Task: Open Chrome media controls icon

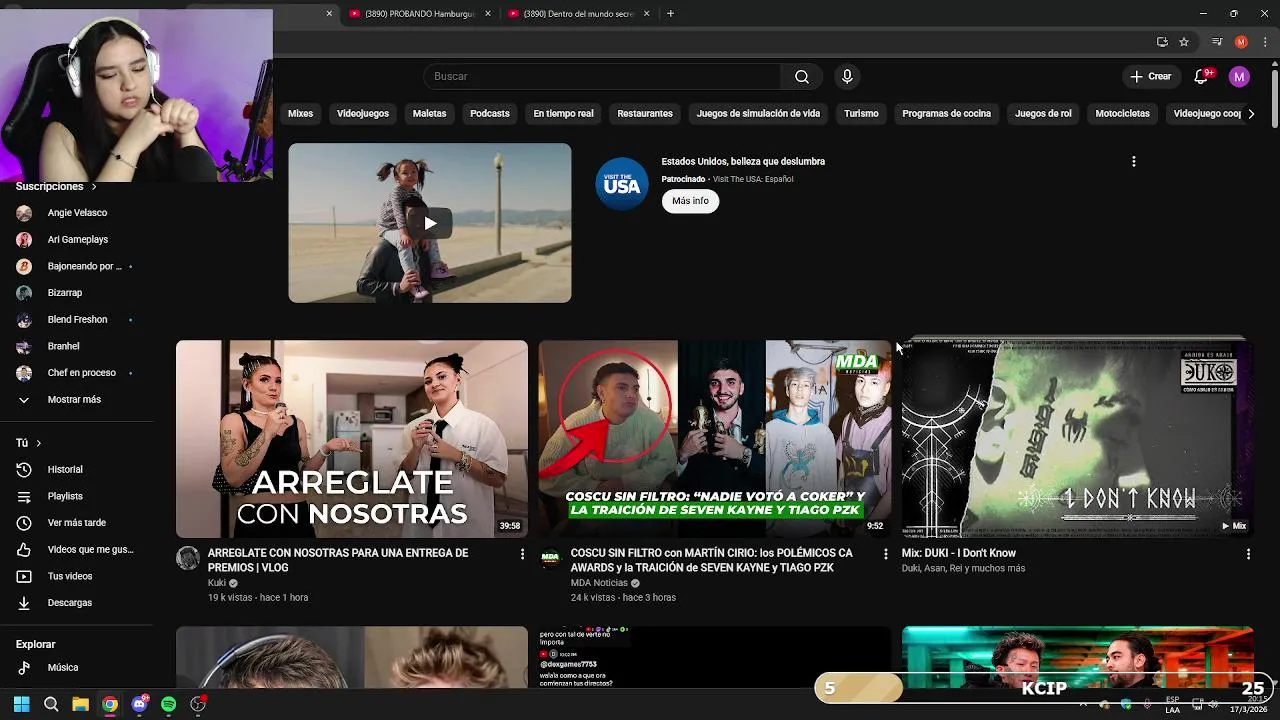Action: [1217, 42]
